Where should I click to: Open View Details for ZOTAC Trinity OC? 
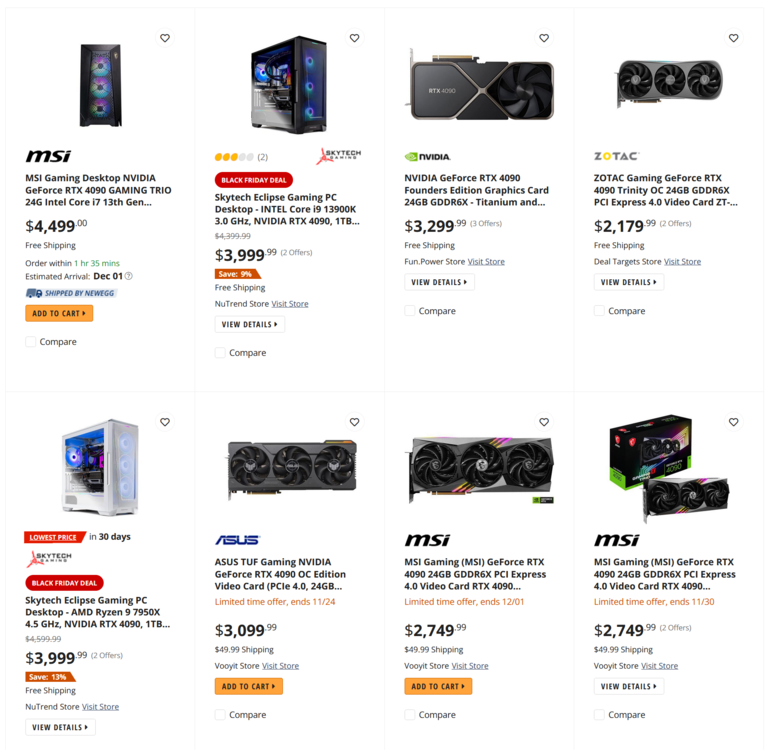[x=628, y=282]
